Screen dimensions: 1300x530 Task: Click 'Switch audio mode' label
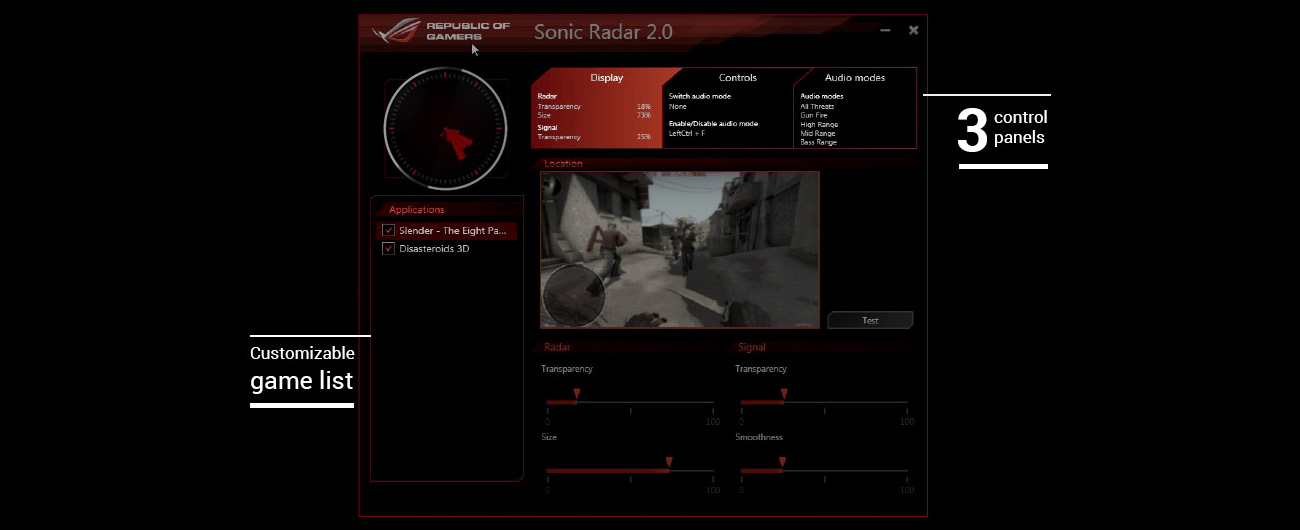pyautogui.click(x=700, y=96)
